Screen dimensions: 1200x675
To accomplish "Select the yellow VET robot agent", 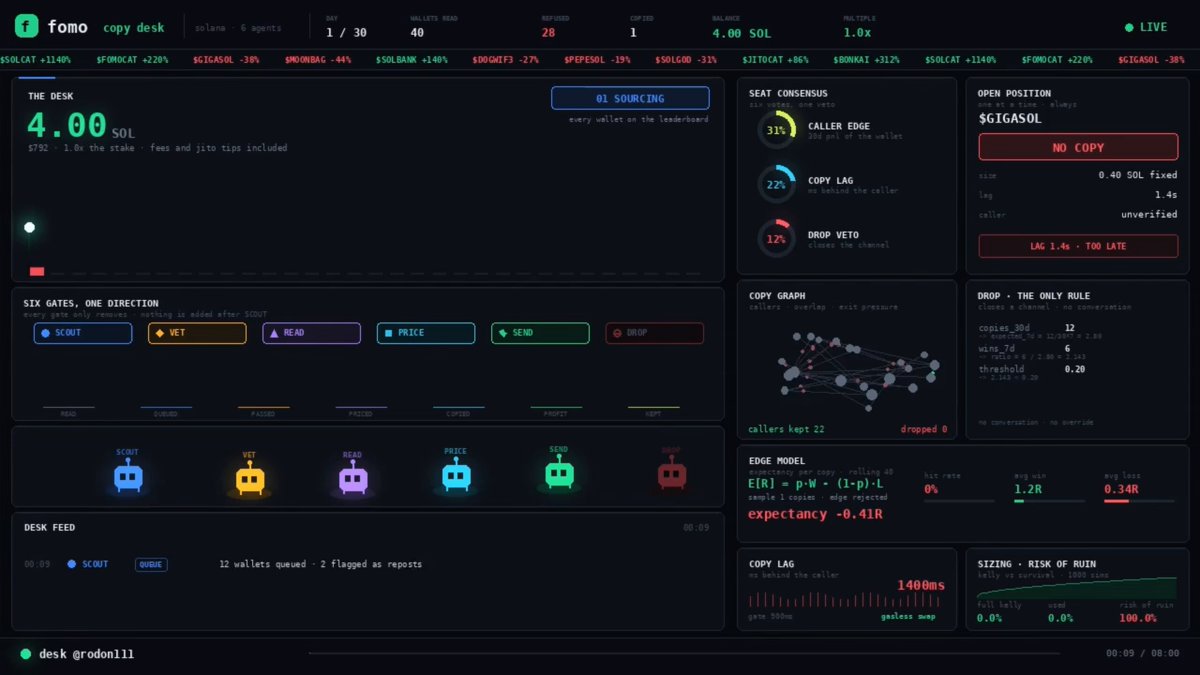I will click(250, 480).
